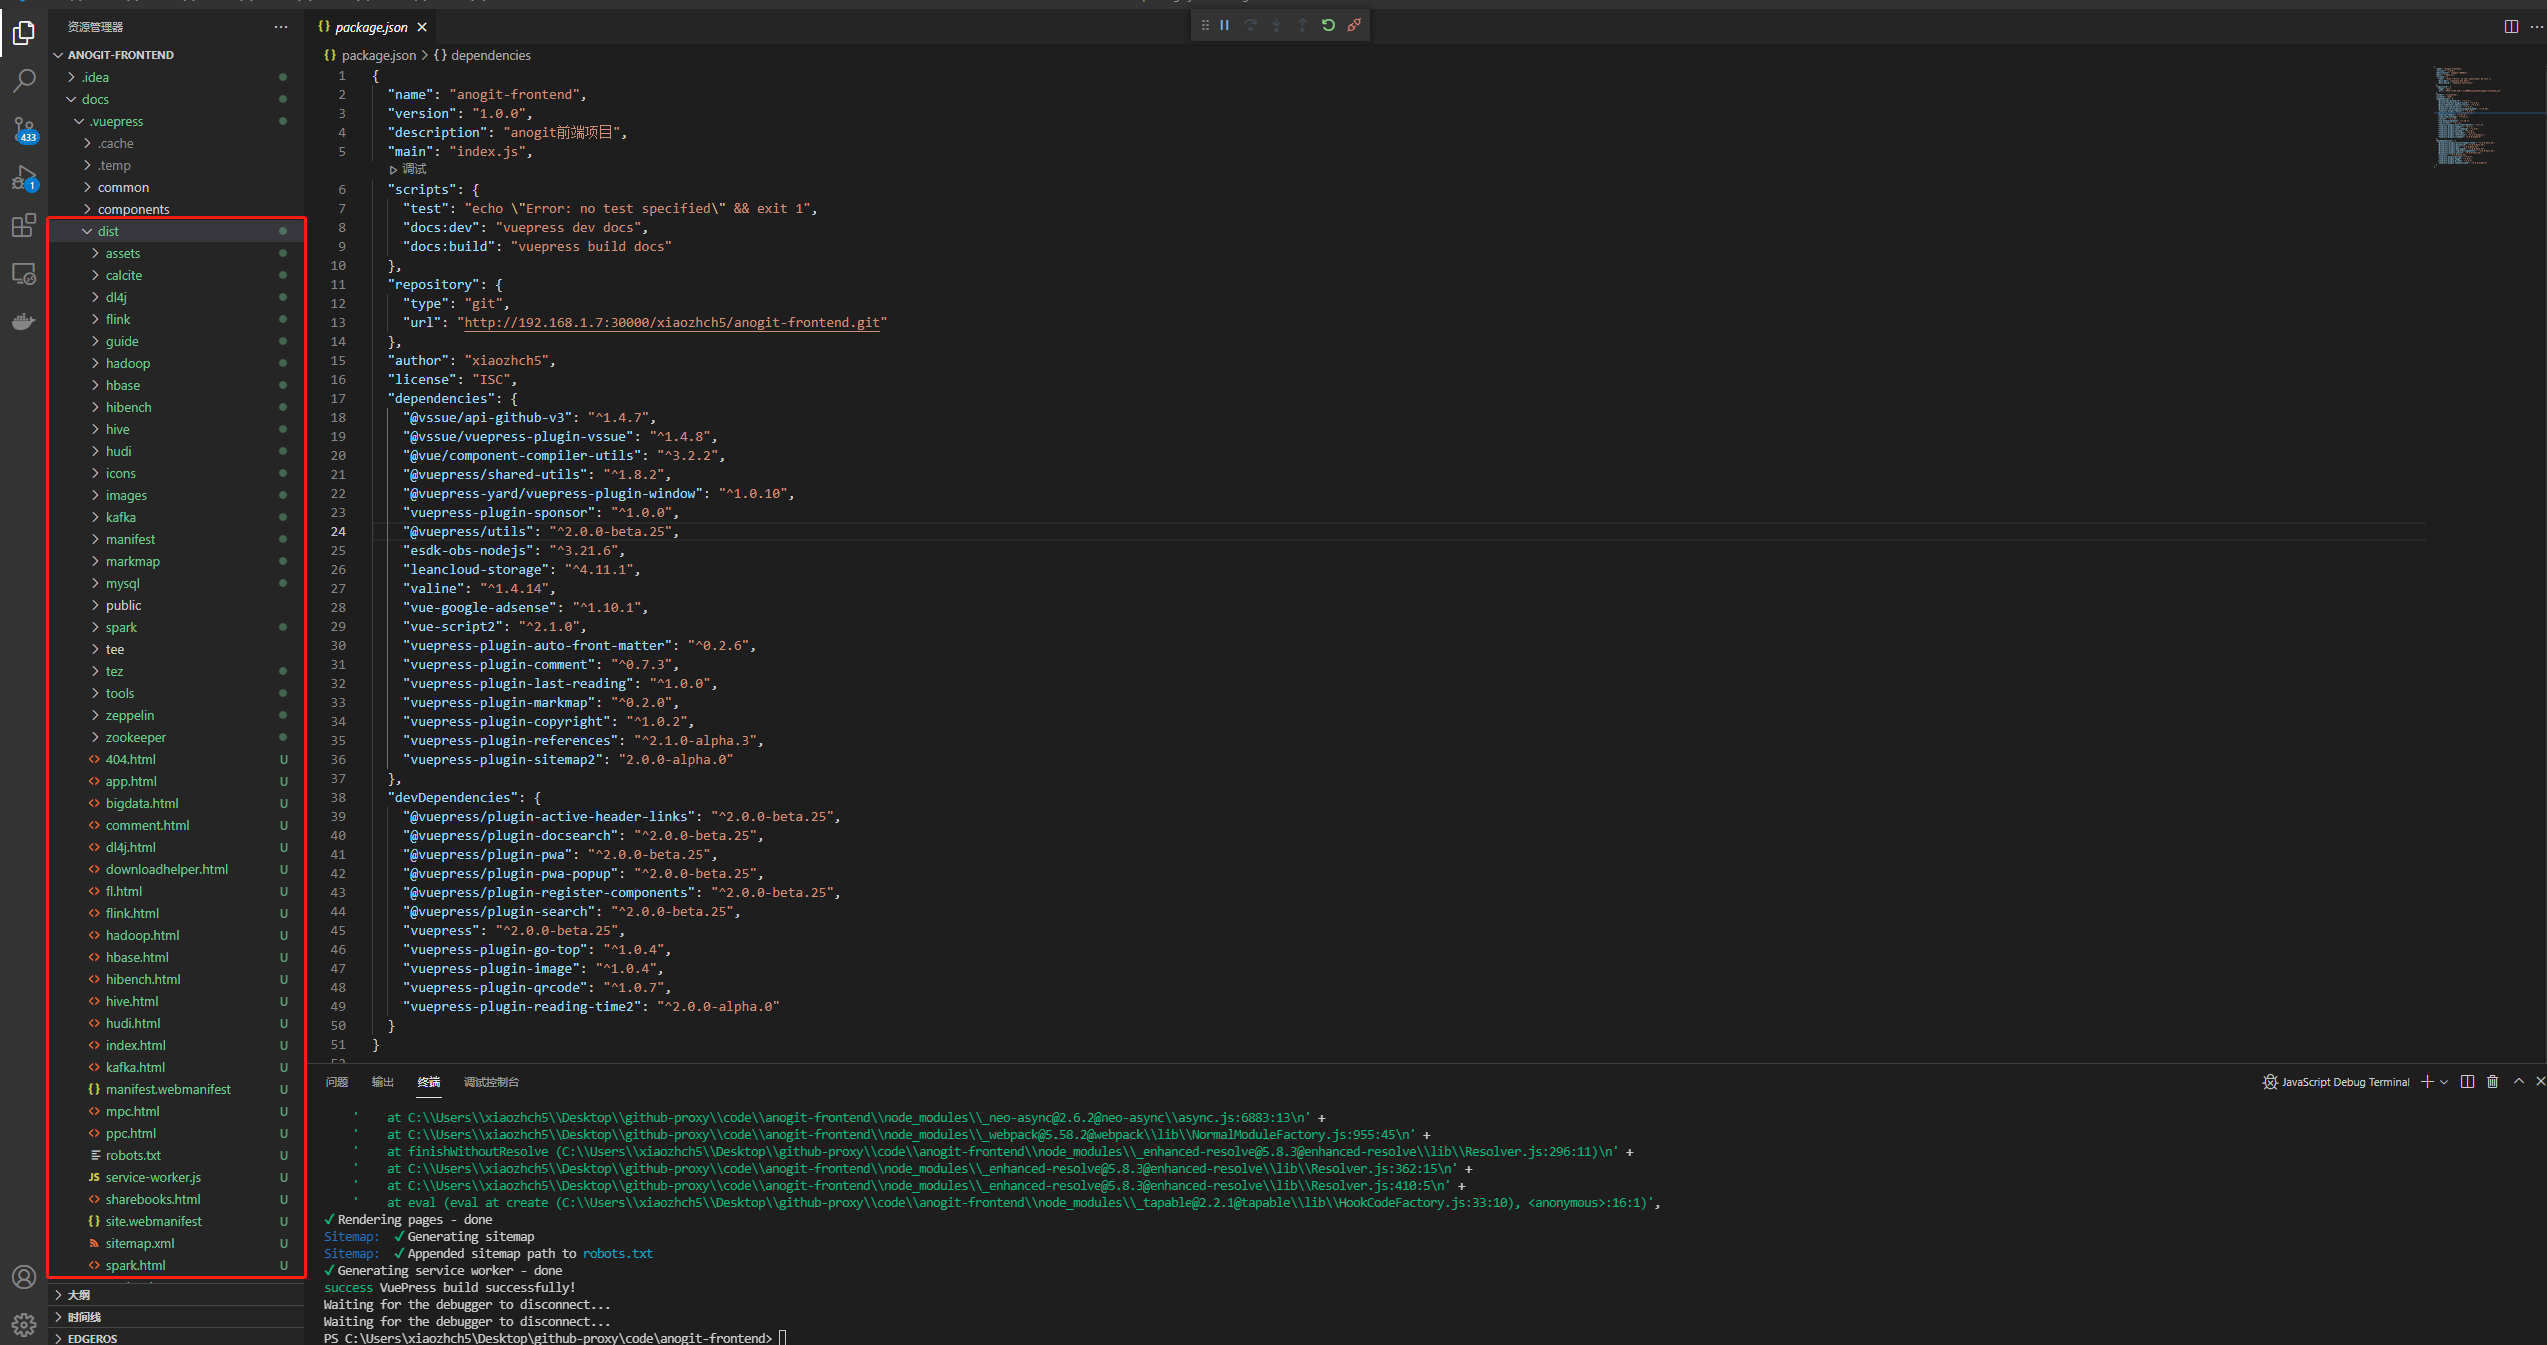Collapse the dist folder
This screenshot has height=1345, width=2547.
(x=177, y=231)
